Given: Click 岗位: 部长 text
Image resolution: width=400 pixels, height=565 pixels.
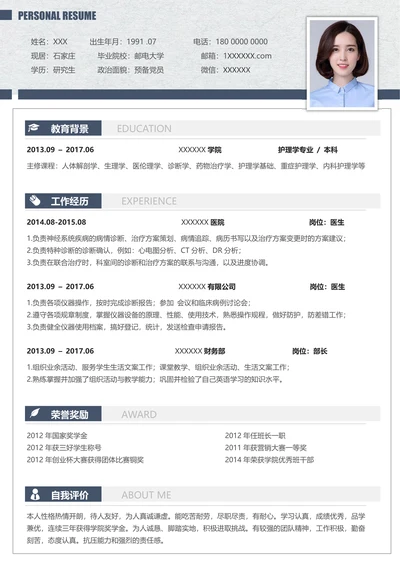Looking at the screenshot, I should click(310, 351).
